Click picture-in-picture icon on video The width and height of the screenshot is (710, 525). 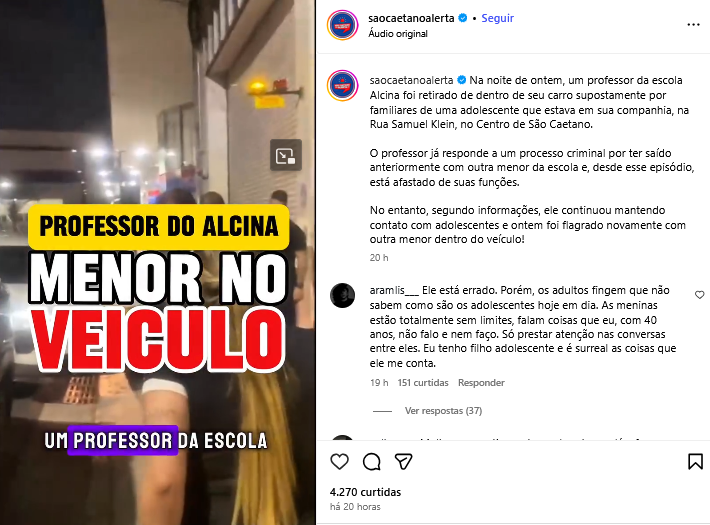click(x=286, y=155)
